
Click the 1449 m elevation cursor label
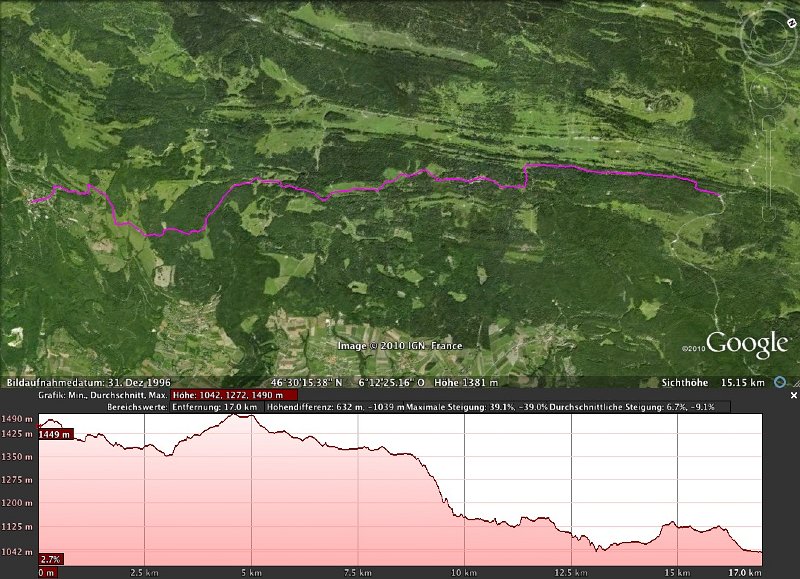[x=54, y=435]
